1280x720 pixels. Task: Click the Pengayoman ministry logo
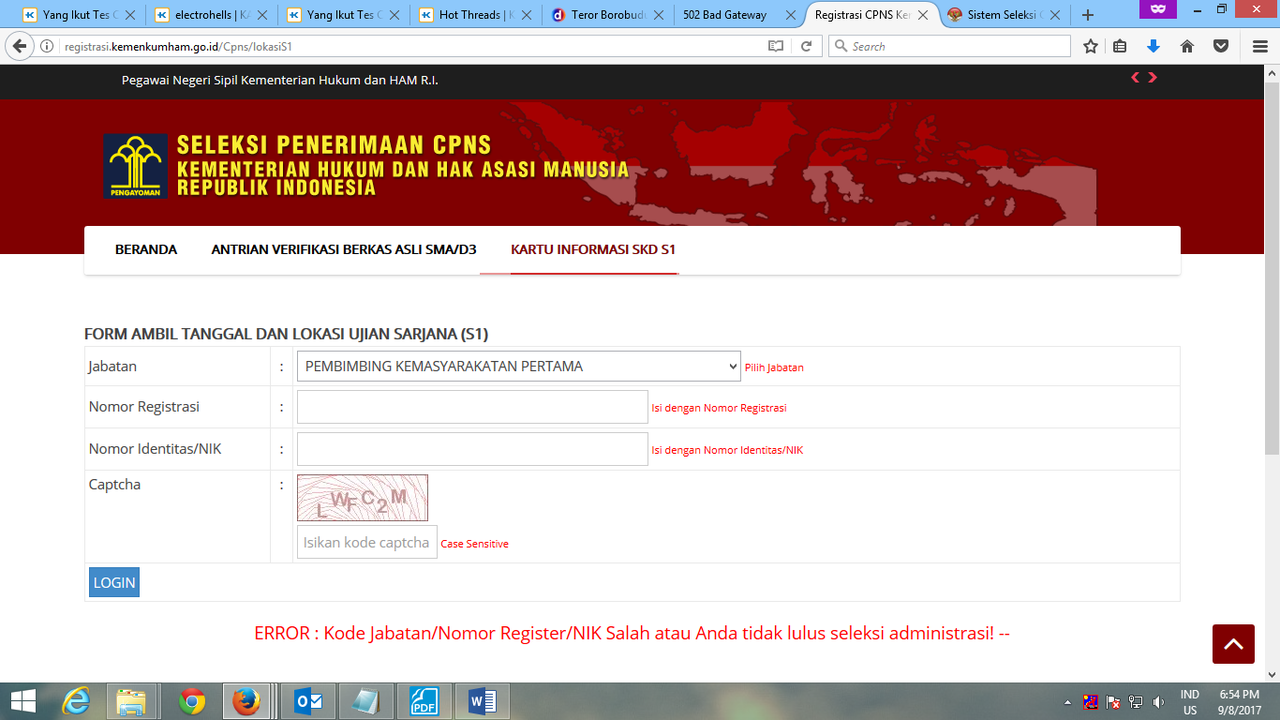(x=136, y=166)
